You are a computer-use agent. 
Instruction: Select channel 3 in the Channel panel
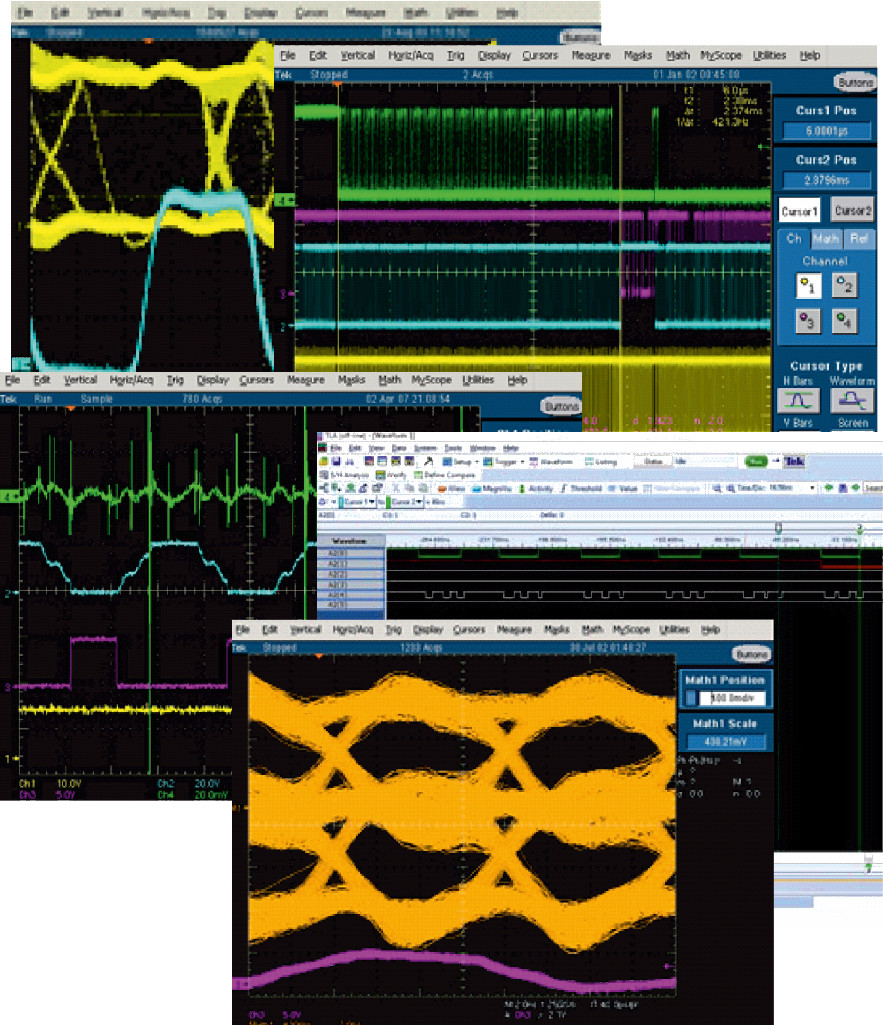pos(808,321)
